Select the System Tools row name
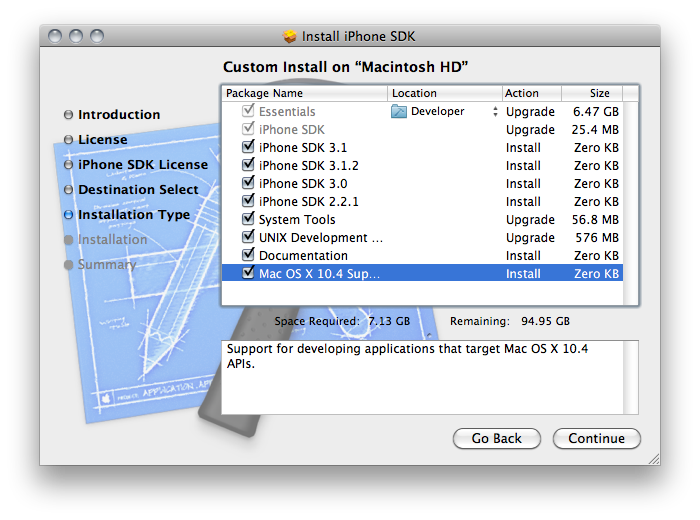This screenshot has height=520, width=700. point(297,220)
